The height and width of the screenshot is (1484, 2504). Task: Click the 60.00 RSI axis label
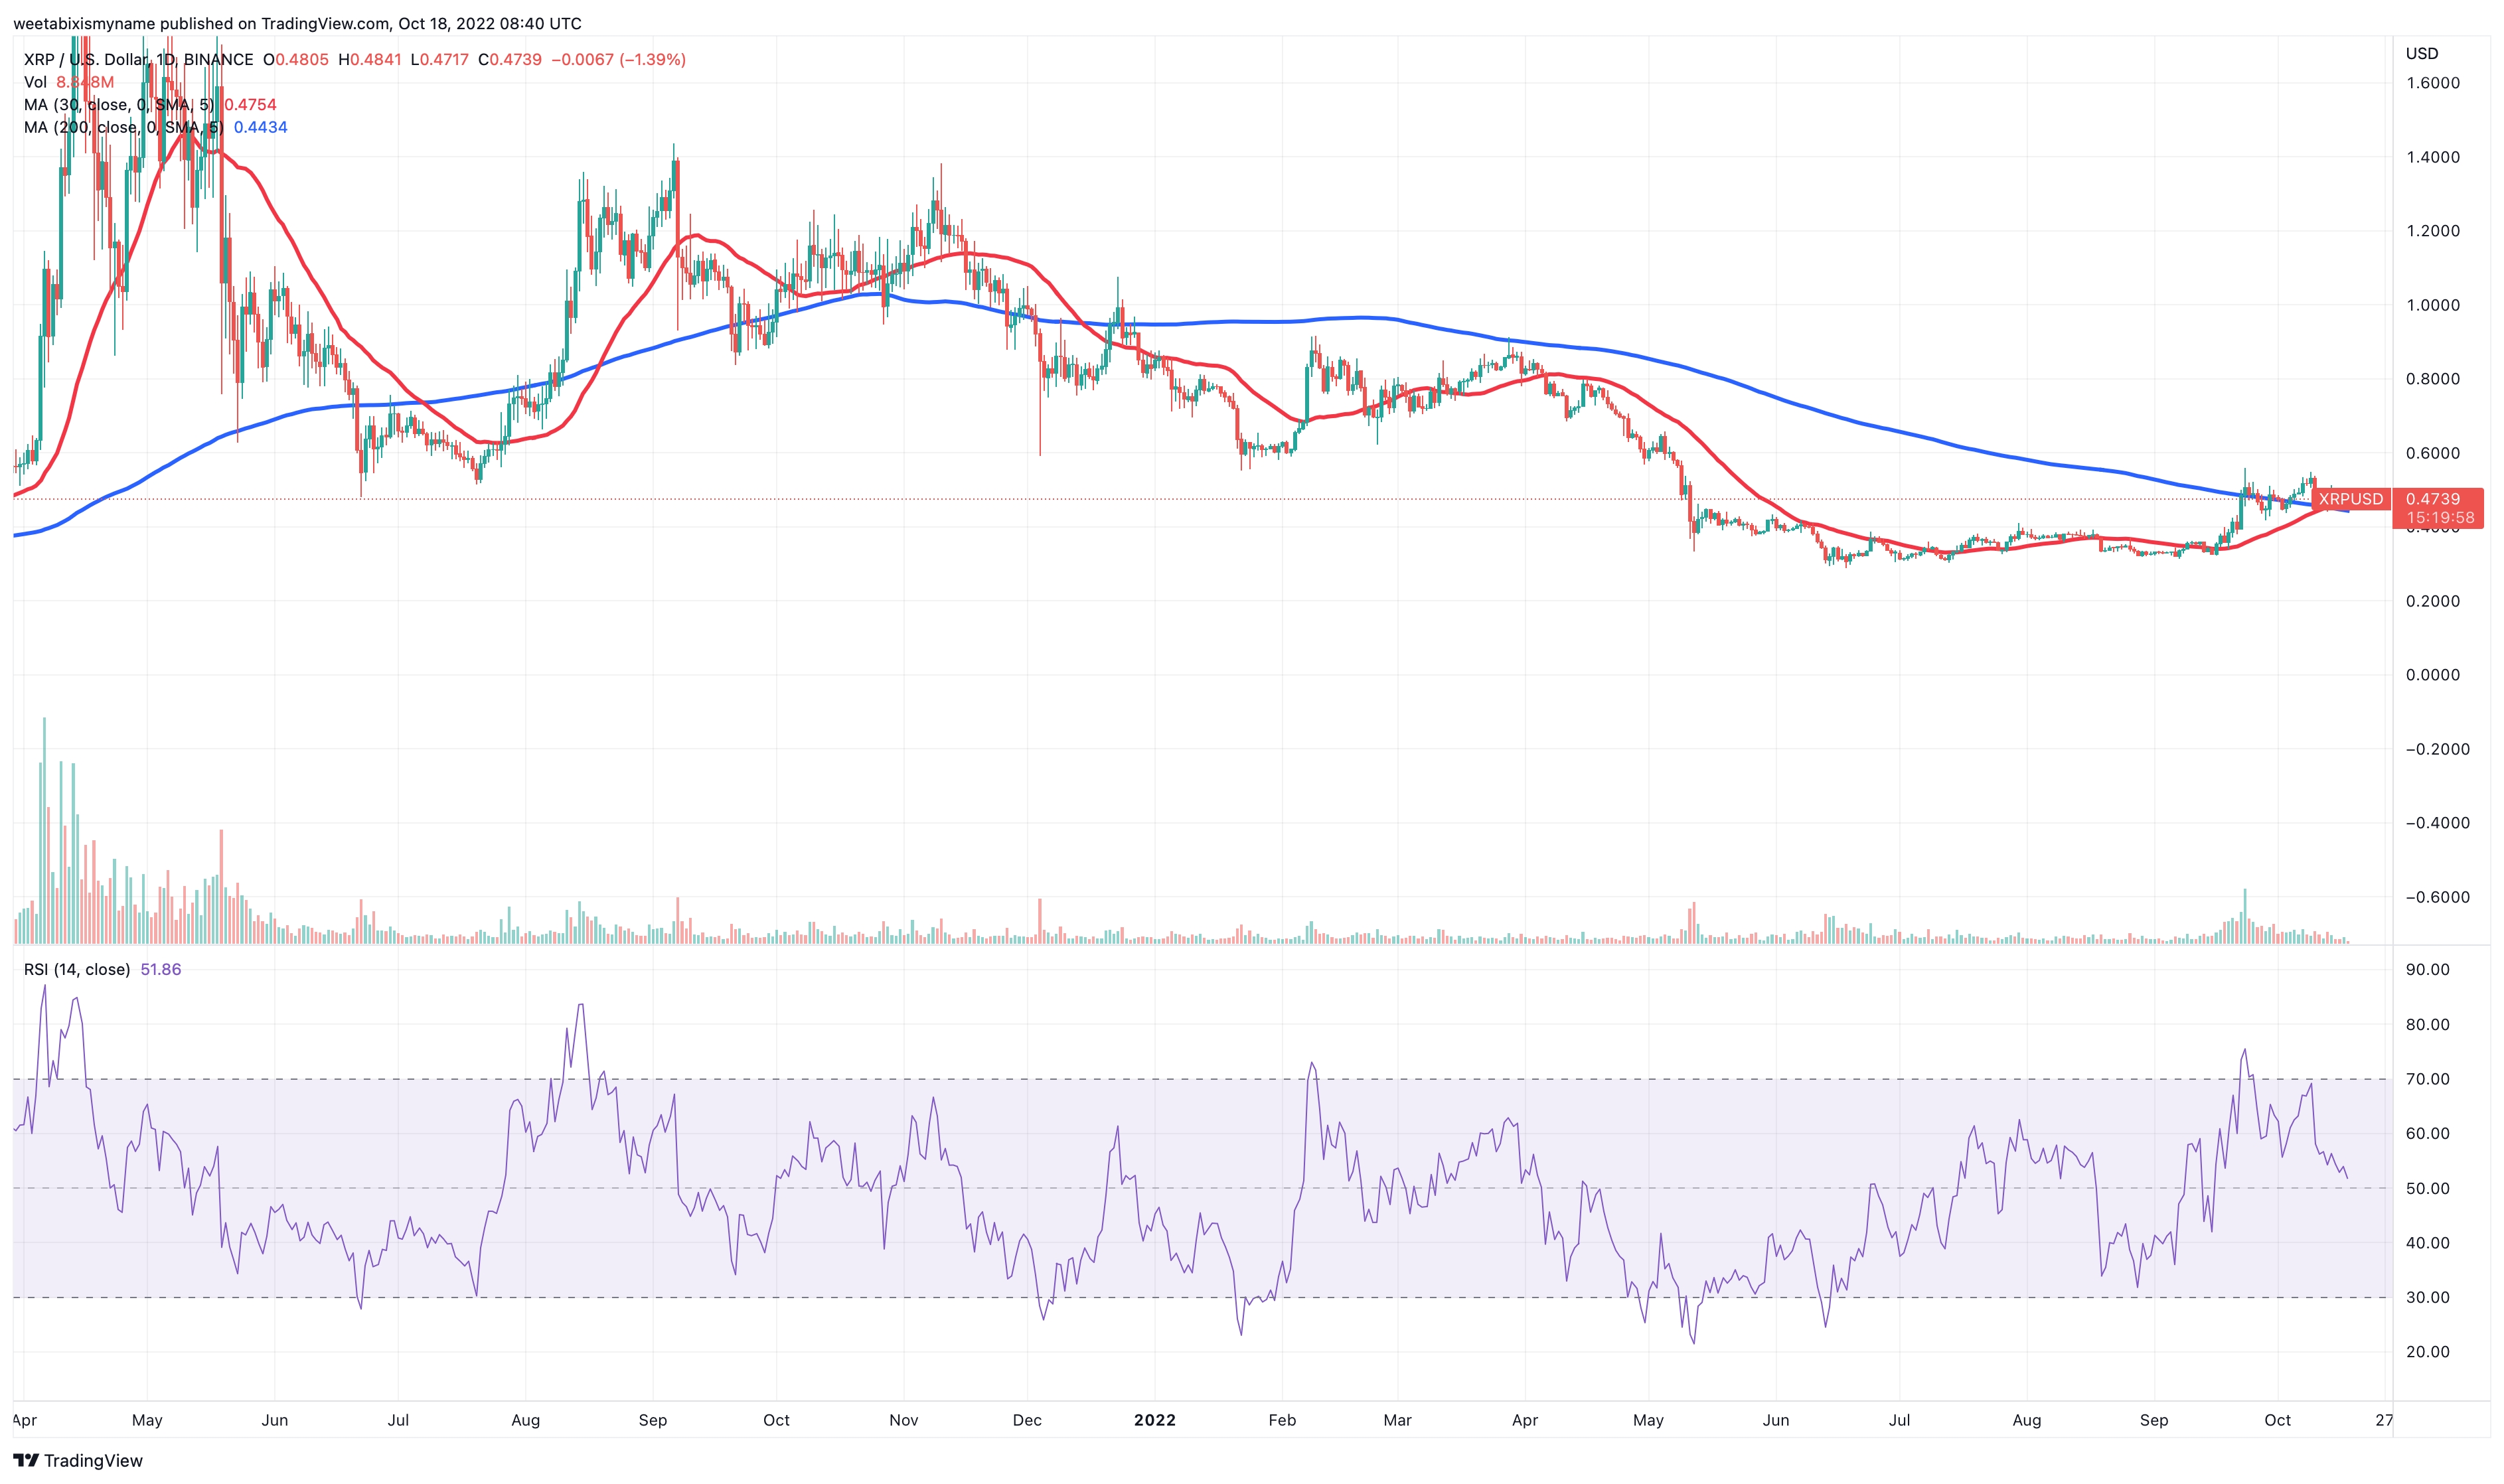click(x=2428, y=1133)
